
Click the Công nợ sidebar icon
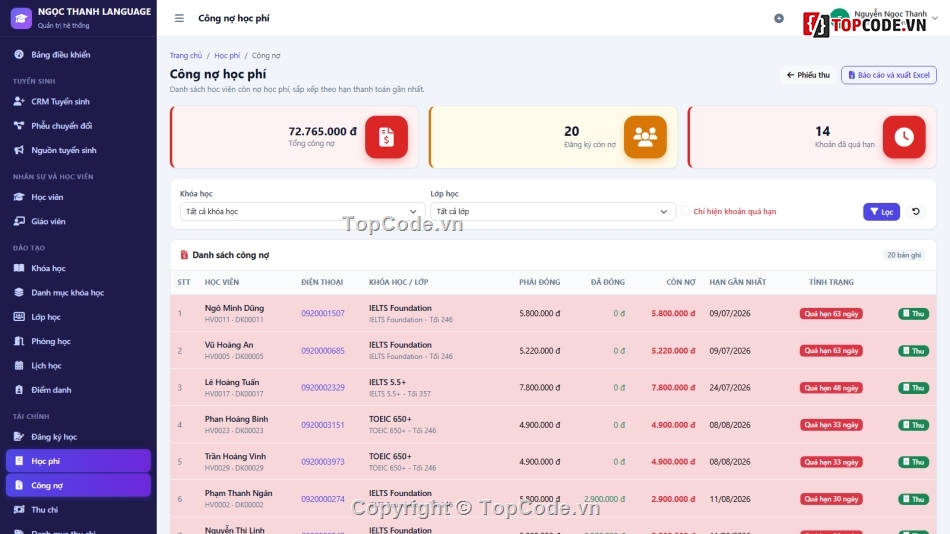point(19,486)
